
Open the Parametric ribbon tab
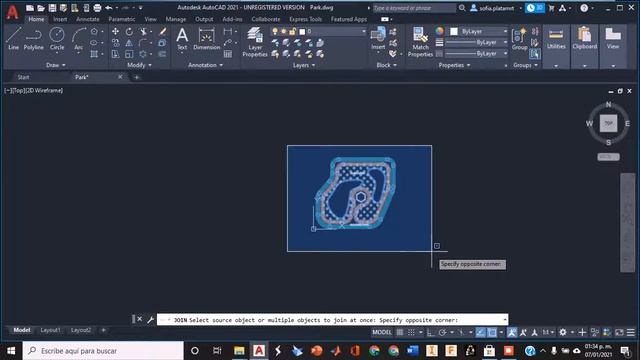pyautogui.click(x=122, y=19)
